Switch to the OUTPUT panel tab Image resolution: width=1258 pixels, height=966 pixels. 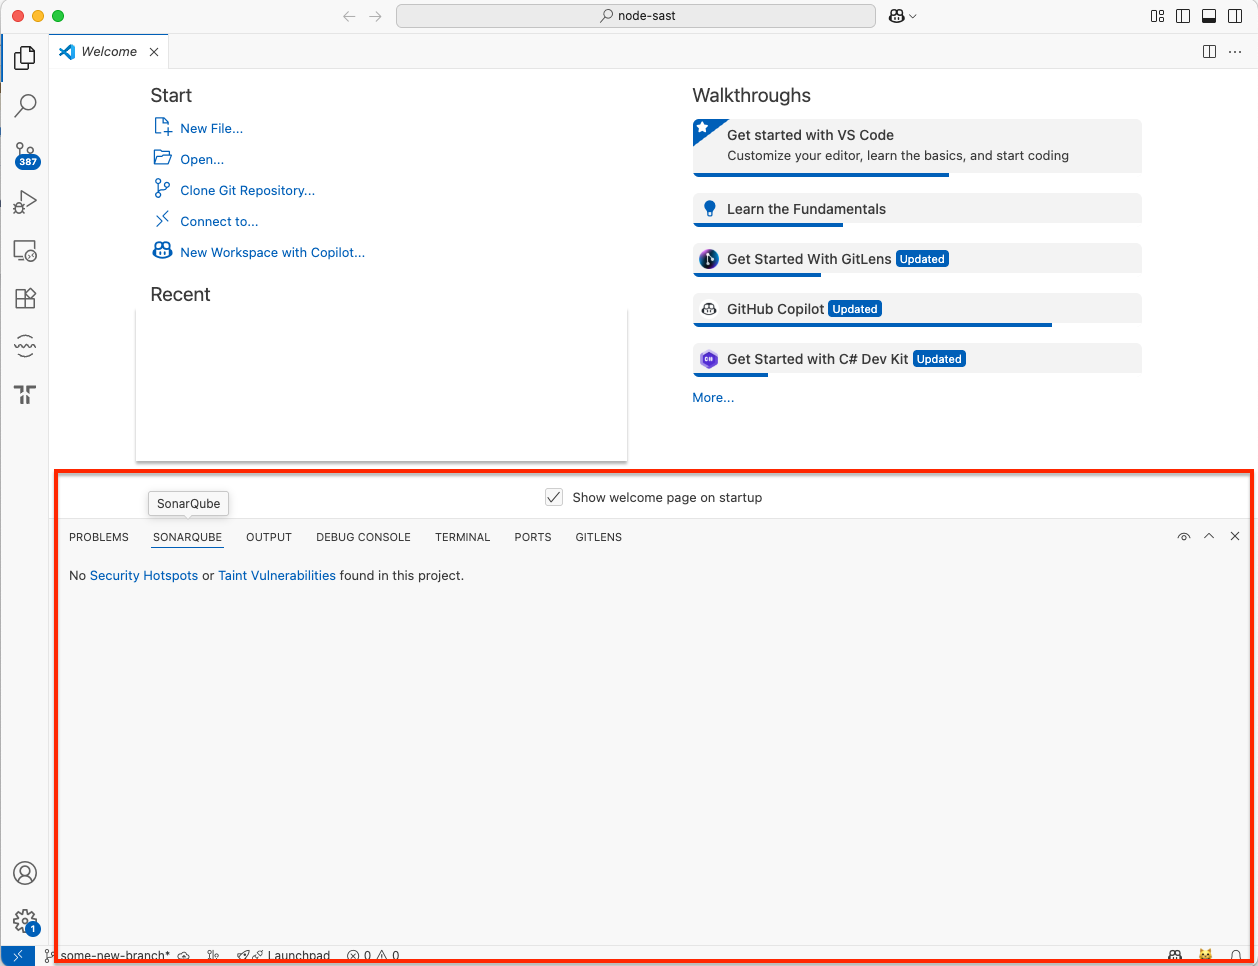click(269, 537)
